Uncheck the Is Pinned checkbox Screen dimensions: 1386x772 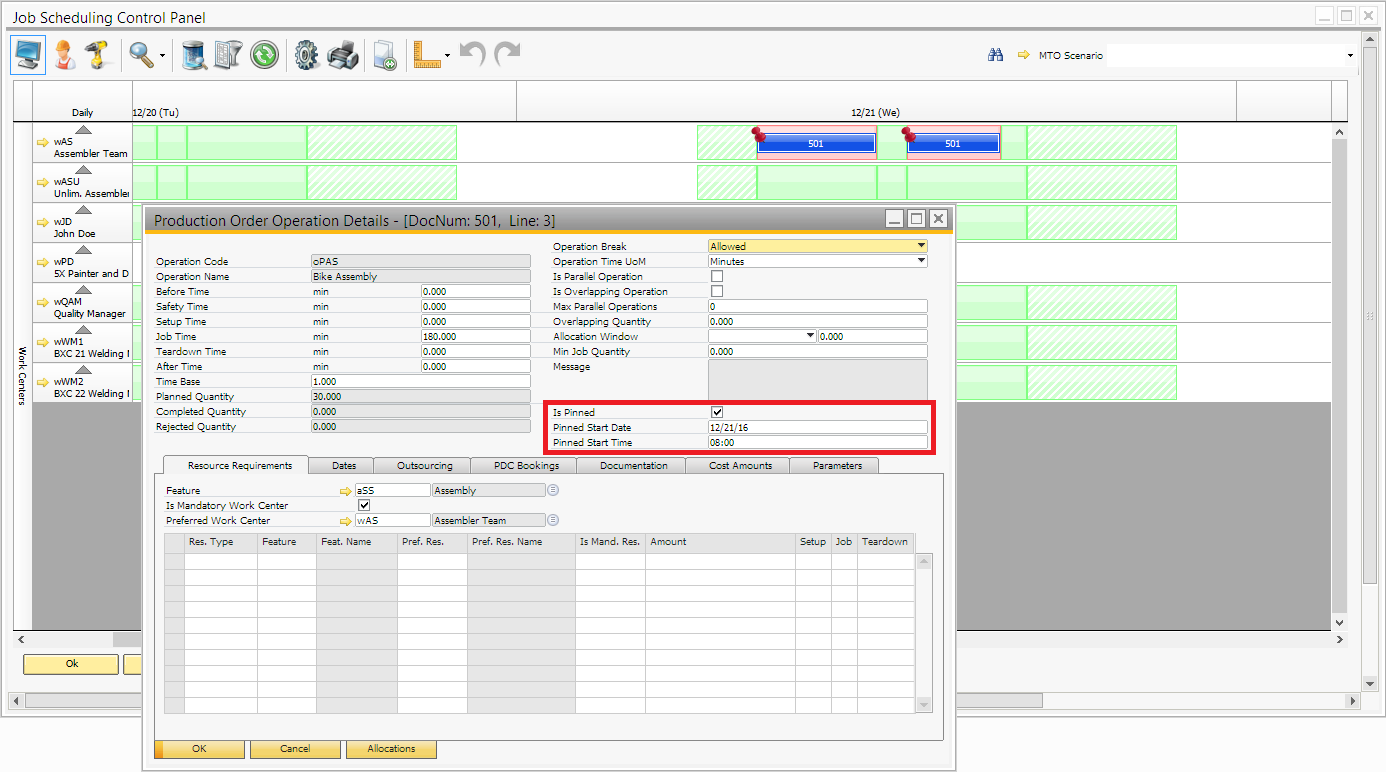[x=717, y=412]
